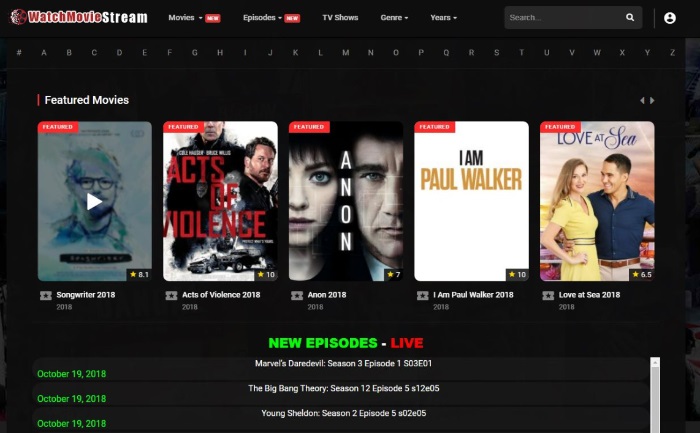Filter titles starting with letter G
This screenshot has height=433, width=700.
(195, 53)
